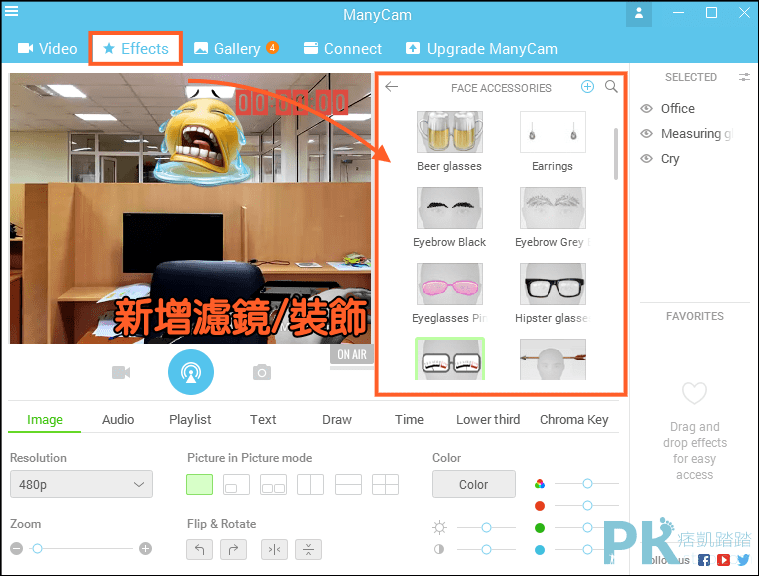Select side-by-side vertical split layout

pyautogui.click(x=310, y=485)
